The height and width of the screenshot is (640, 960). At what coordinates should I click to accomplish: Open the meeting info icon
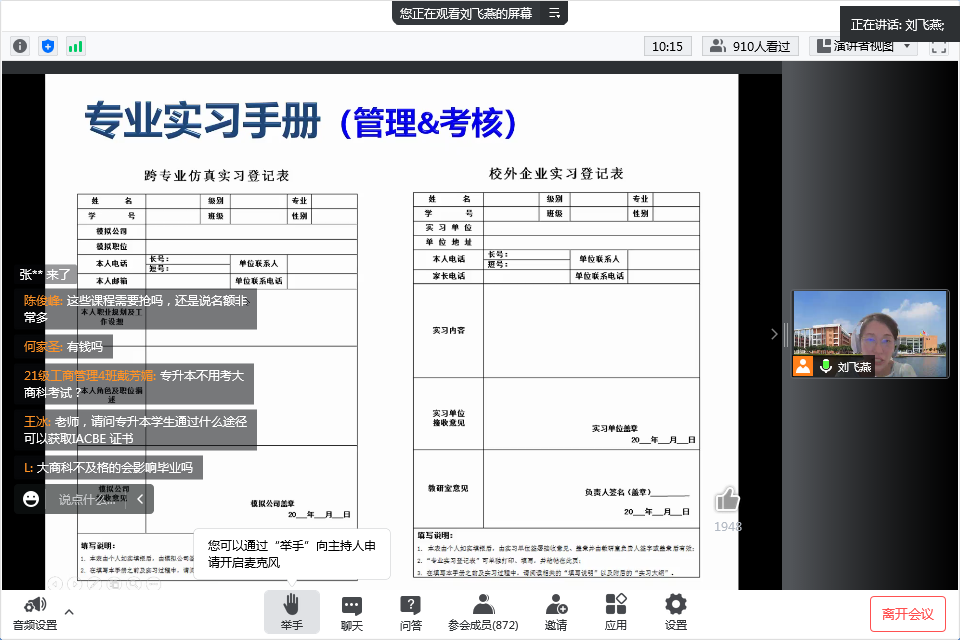pyautogui.click(x=20, y=46)
